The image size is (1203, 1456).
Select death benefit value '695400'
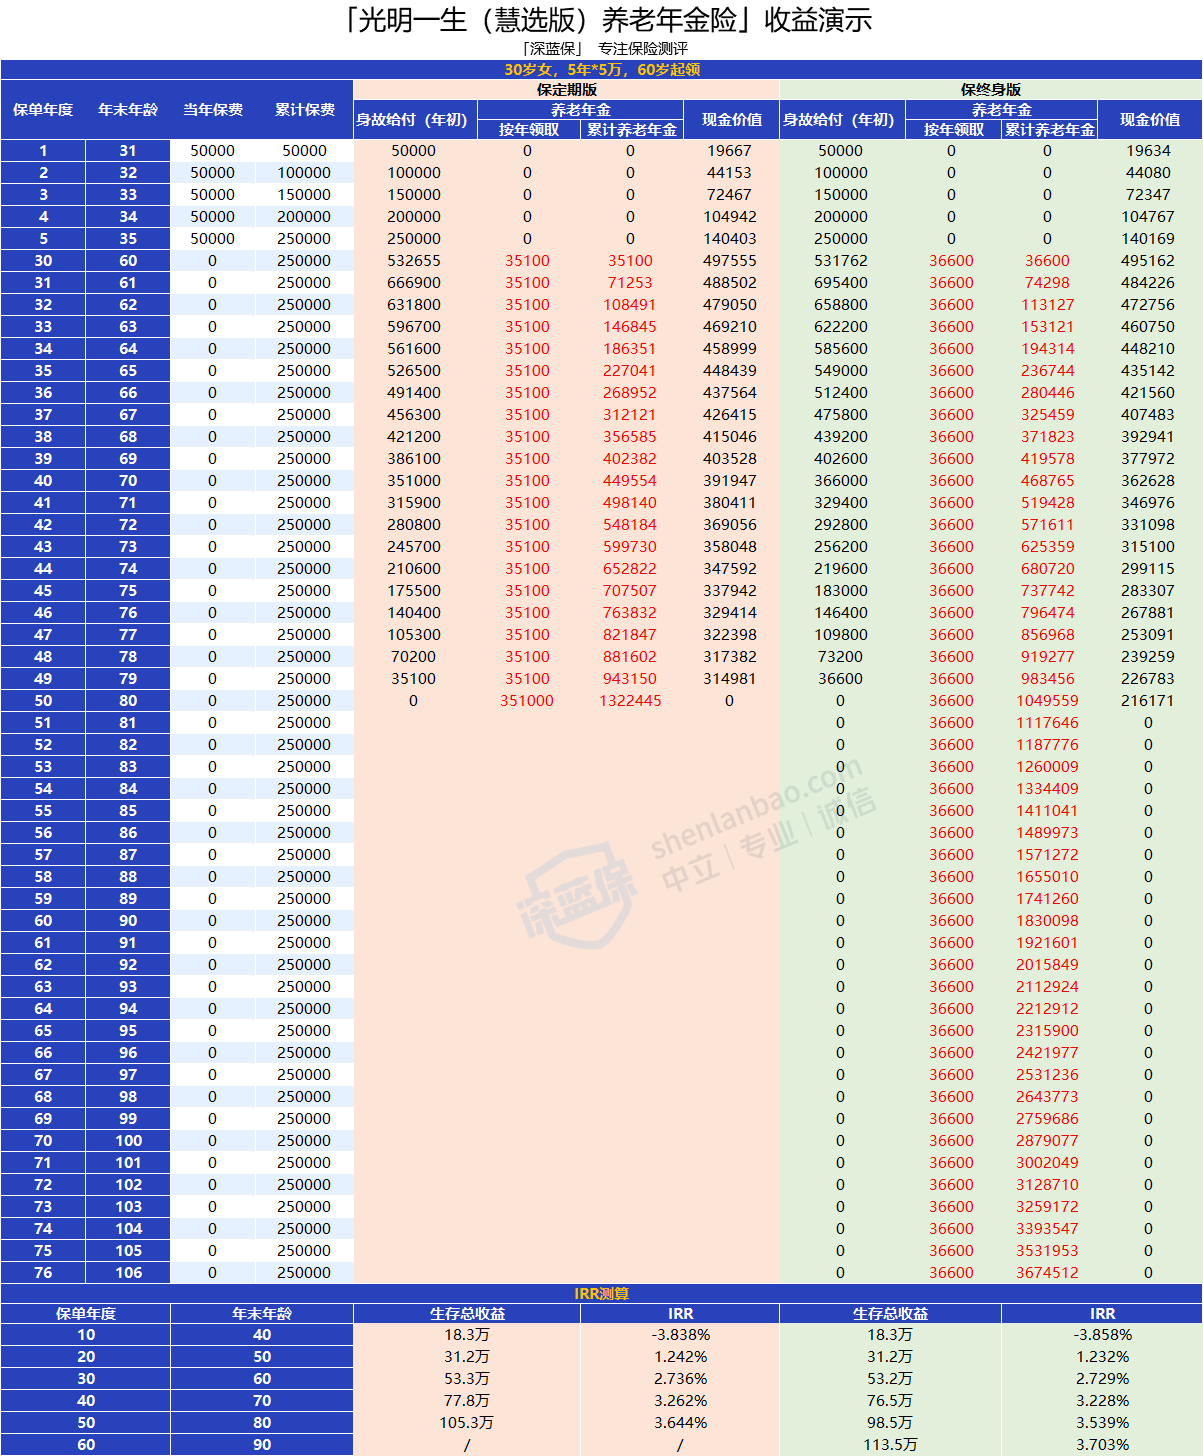click(x=841, y=283)
